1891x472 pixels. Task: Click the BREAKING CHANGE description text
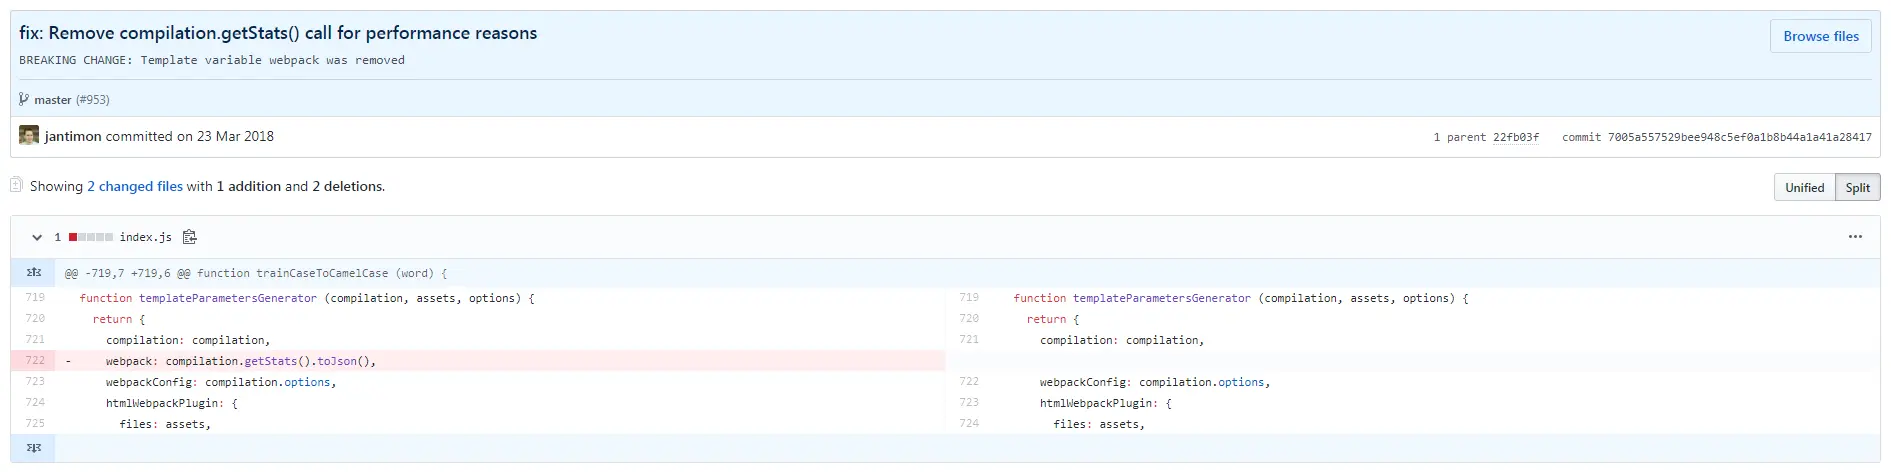coord(212,60)
